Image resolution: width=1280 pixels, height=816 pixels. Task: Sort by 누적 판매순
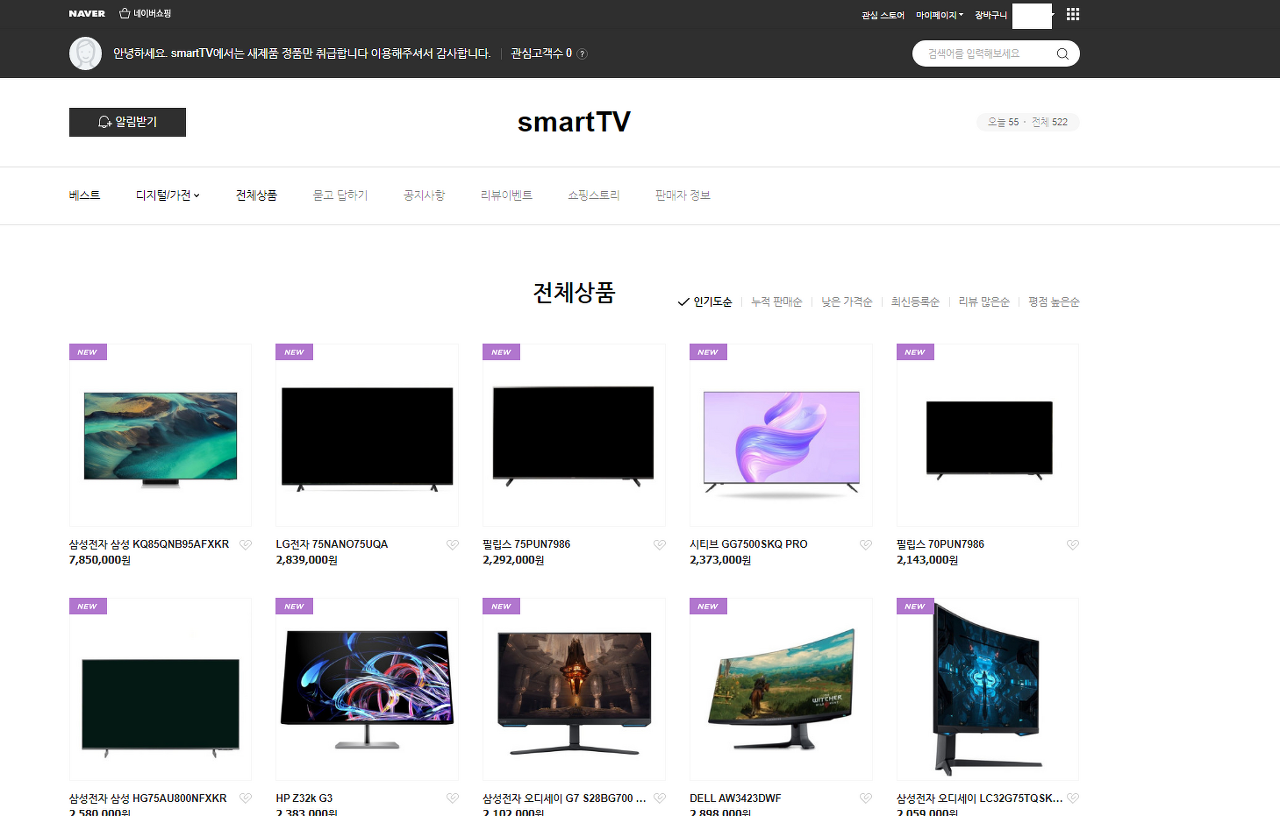click(x=777, y=302)
